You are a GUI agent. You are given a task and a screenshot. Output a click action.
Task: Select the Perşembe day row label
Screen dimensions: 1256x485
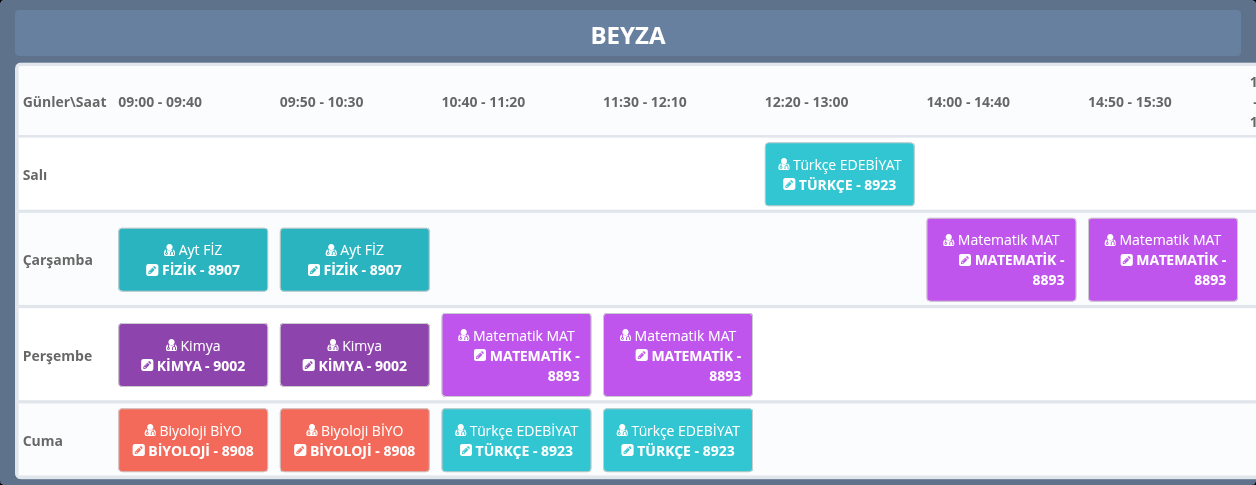tap(57, 356)
